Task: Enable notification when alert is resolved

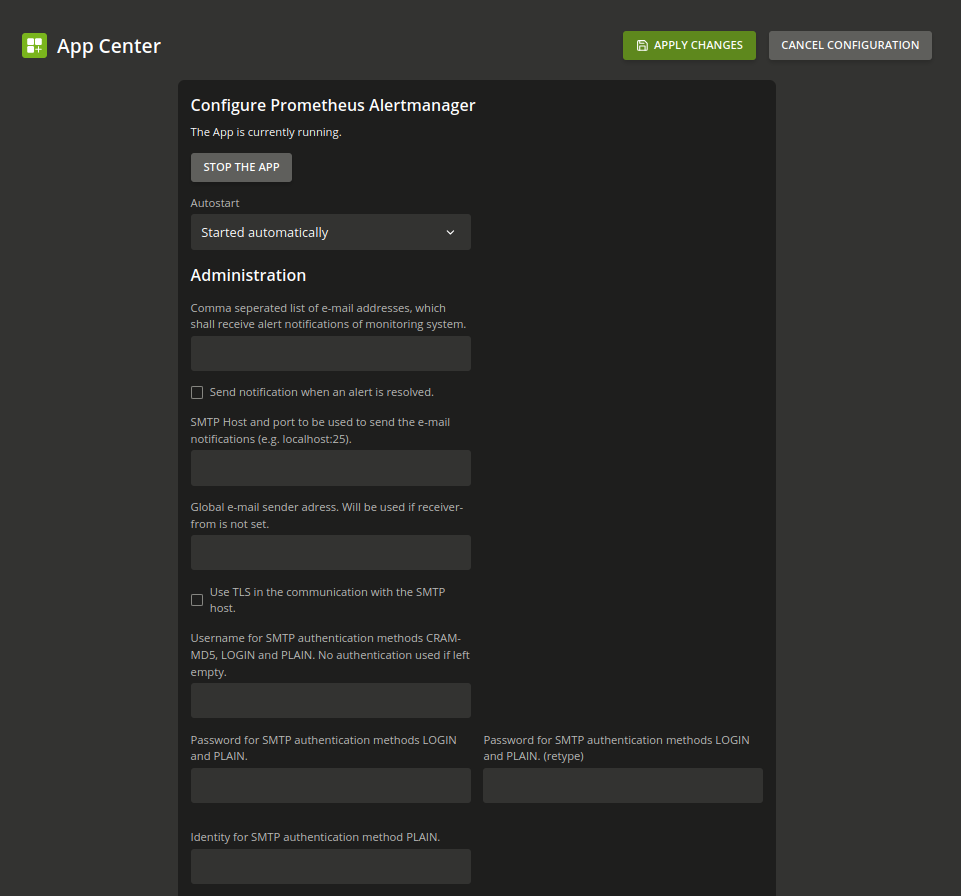Action: (197, 392)
